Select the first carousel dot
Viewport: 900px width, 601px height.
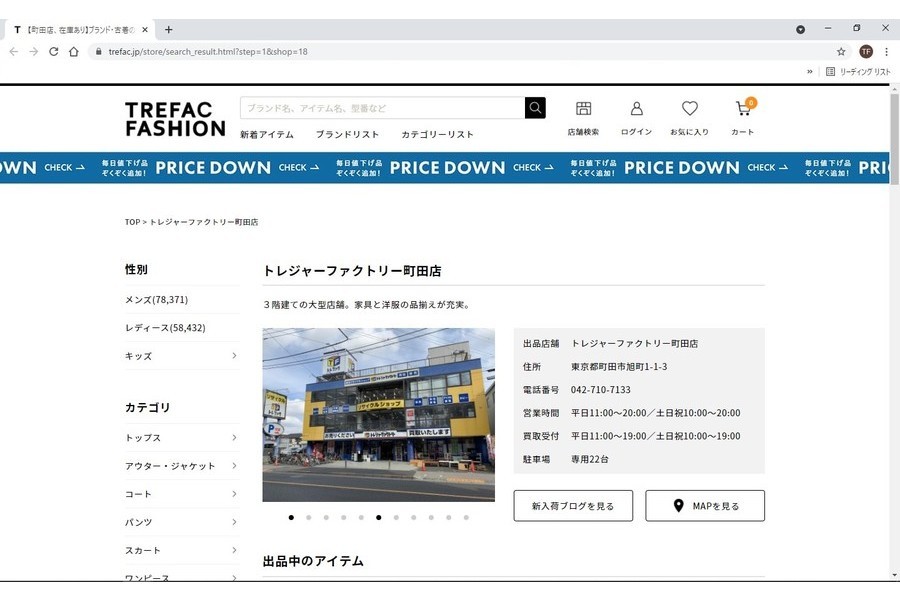(x=291, y=517)
